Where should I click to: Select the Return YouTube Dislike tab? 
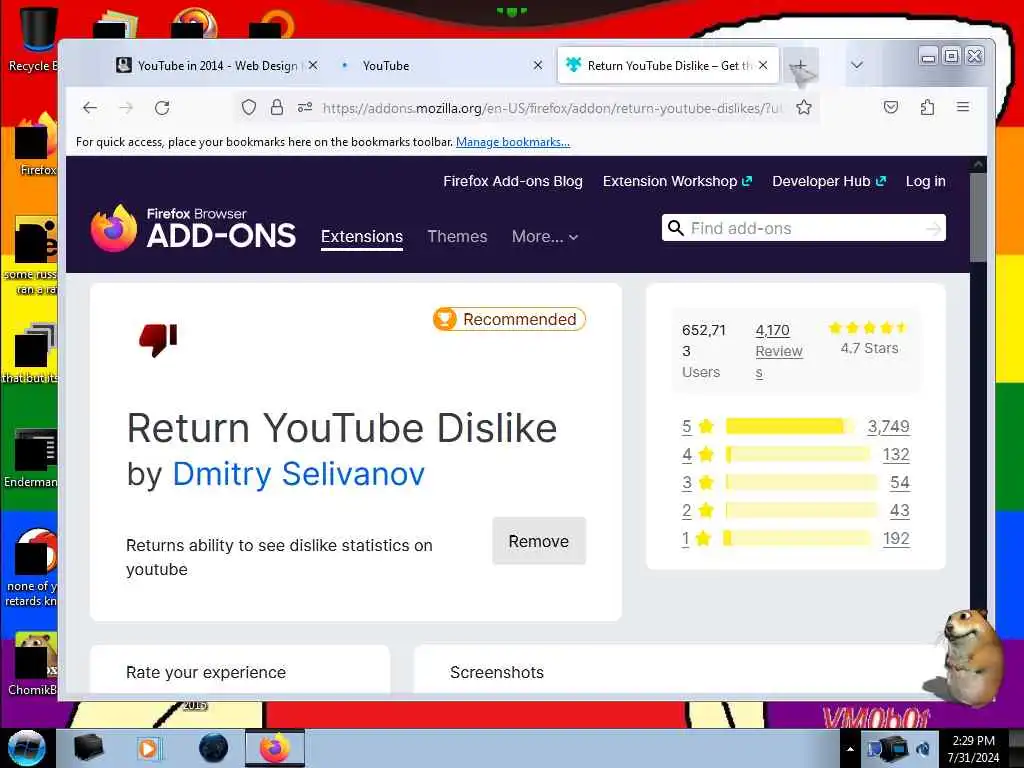point(667,65)
